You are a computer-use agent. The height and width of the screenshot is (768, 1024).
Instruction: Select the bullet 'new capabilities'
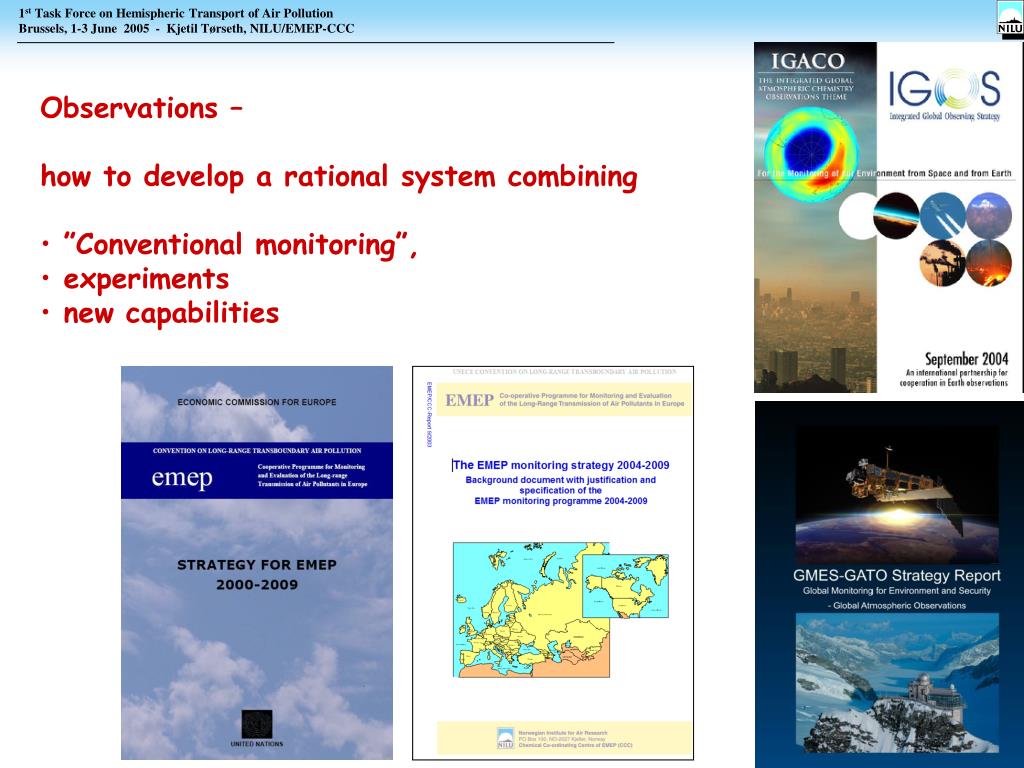[171, 313]
